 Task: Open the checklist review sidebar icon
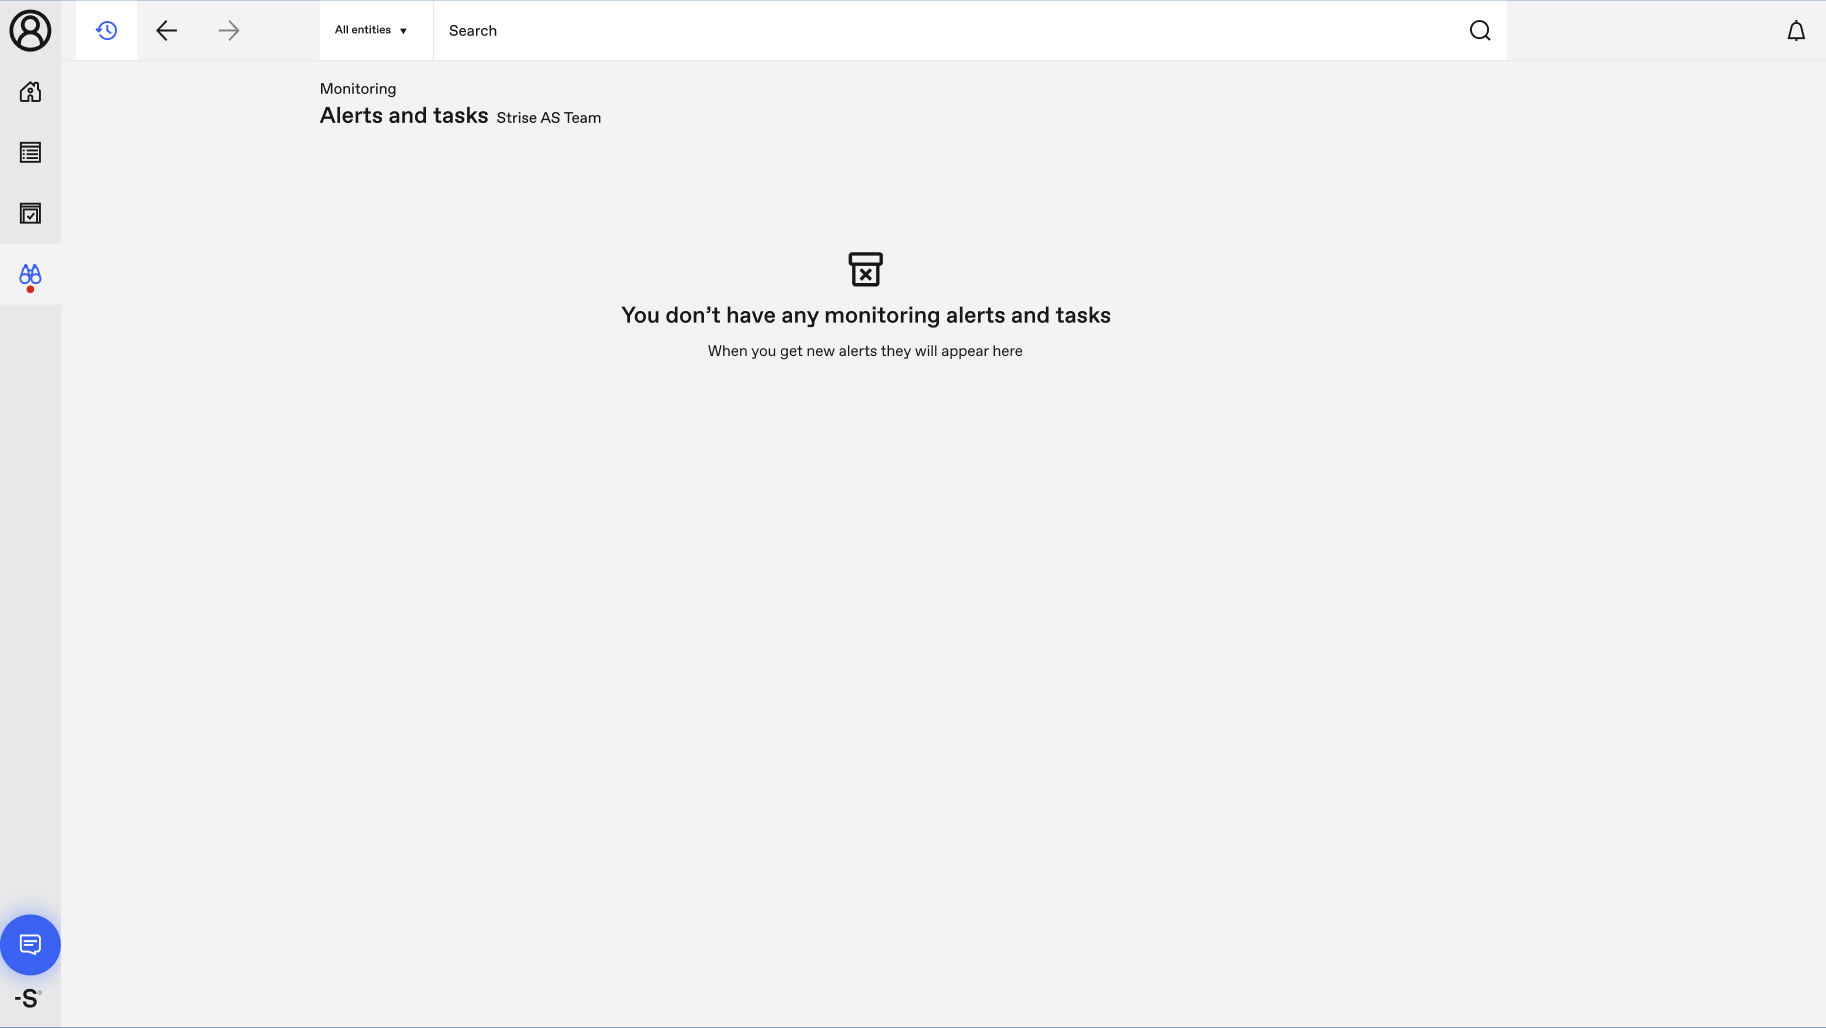click(30, 214)
